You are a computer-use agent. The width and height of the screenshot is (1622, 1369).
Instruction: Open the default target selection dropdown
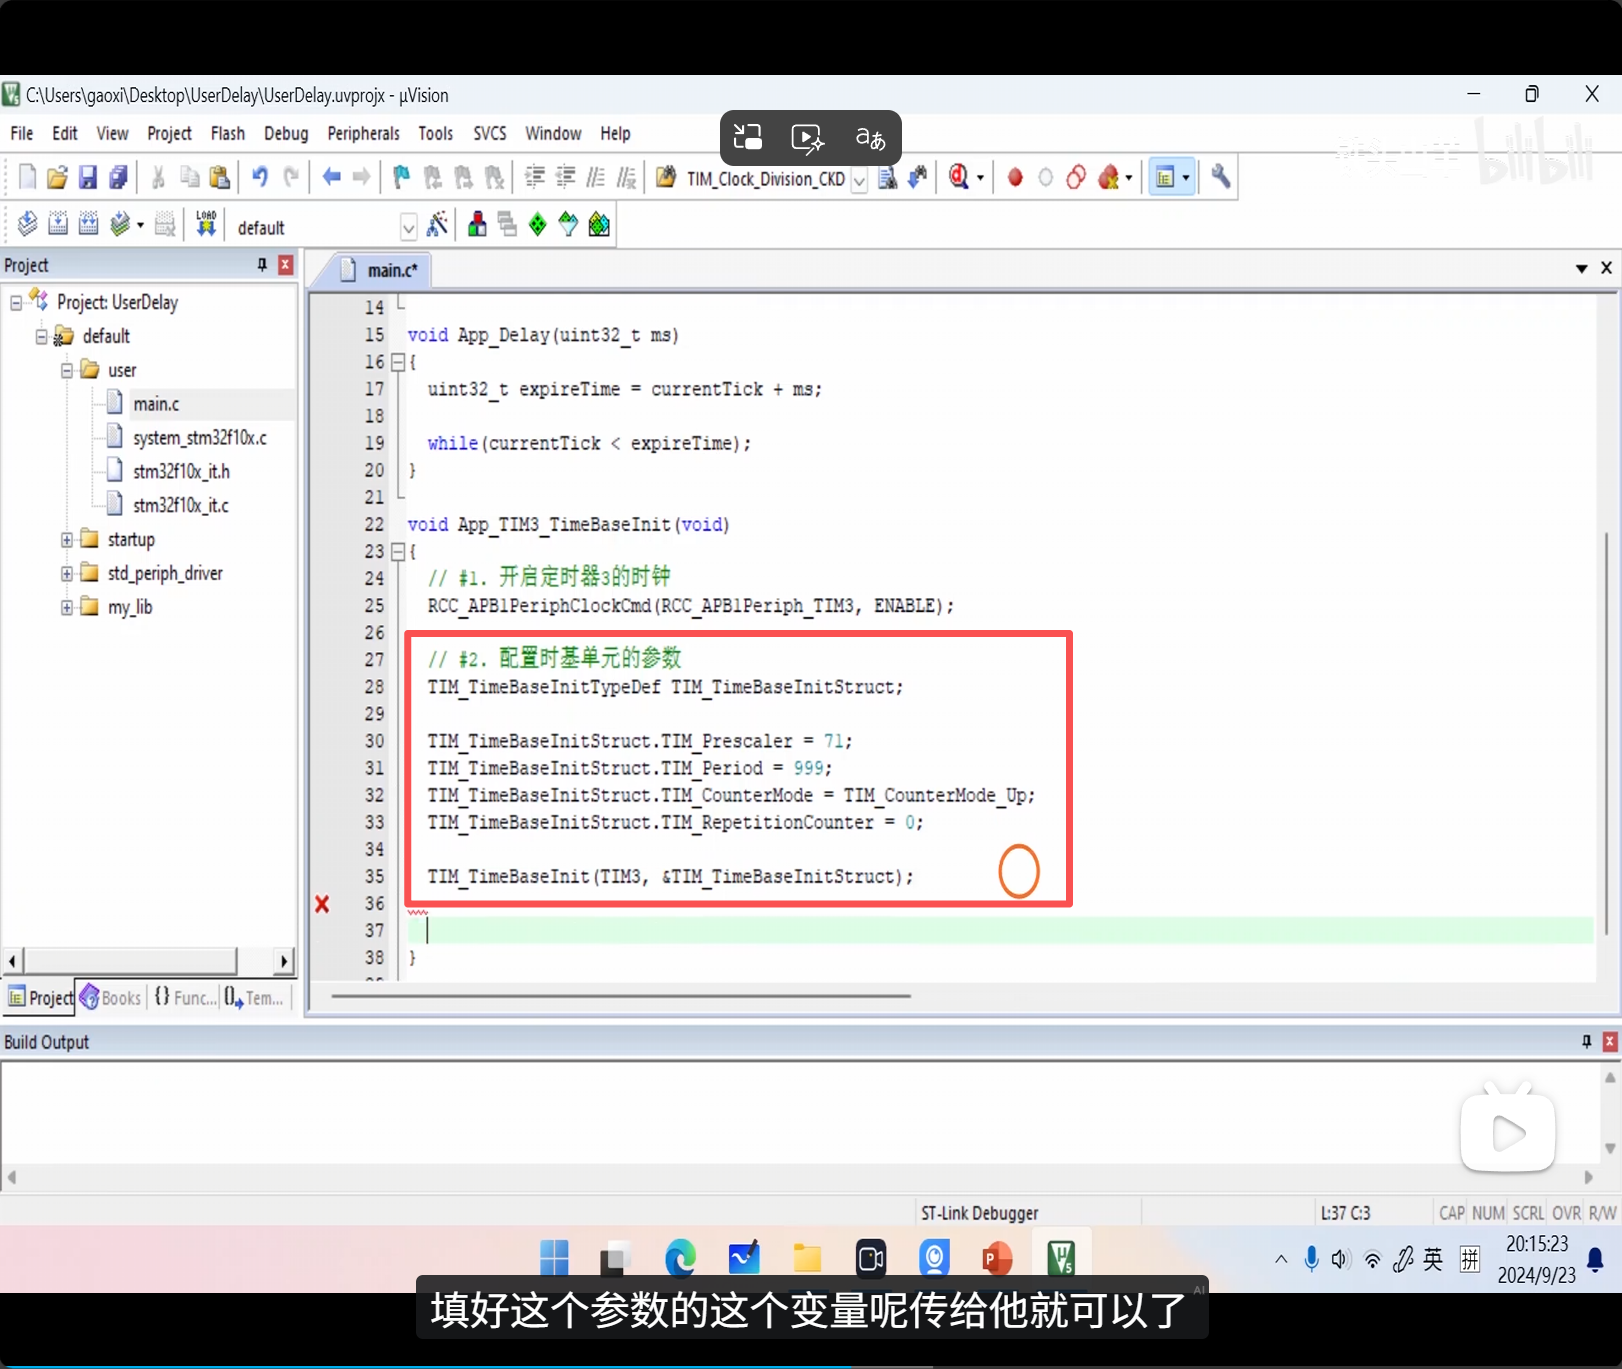(x=408, y=228)
